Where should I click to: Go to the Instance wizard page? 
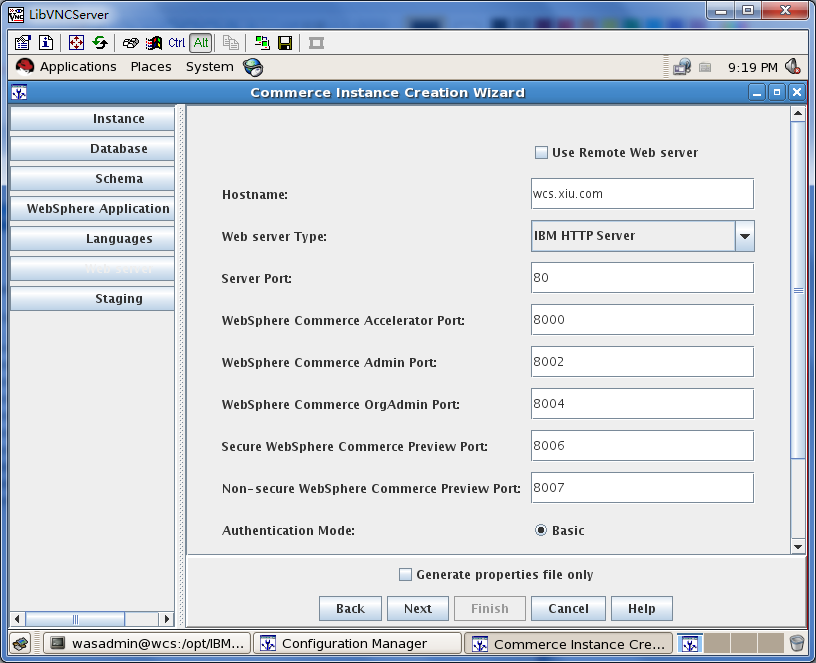pos(92,119)
